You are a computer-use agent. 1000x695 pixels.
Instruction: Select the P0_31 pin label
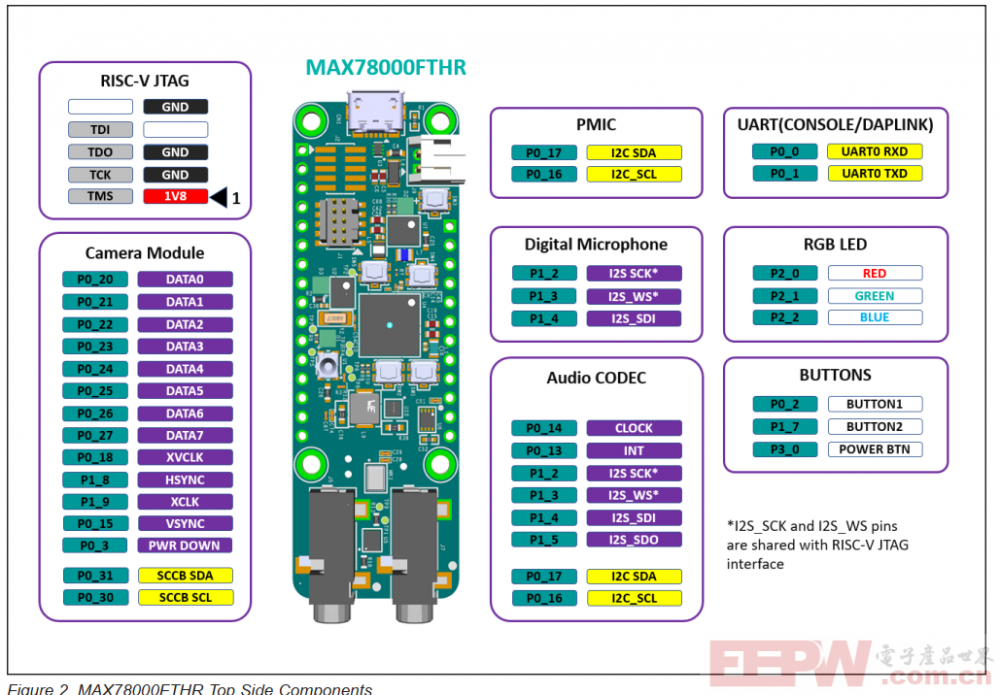click(x=95, y=576)
